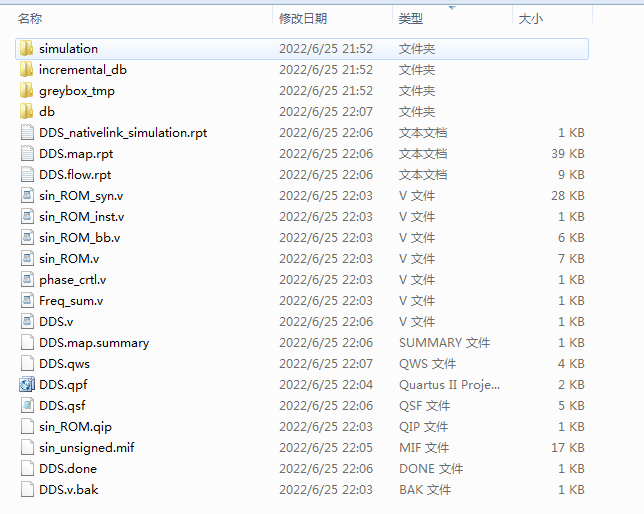Select the file name sin_ROM_inst.v
Image resolution: width=644 pixels, height=514 pixels.
pyautogui.click(x=82, y=217)
